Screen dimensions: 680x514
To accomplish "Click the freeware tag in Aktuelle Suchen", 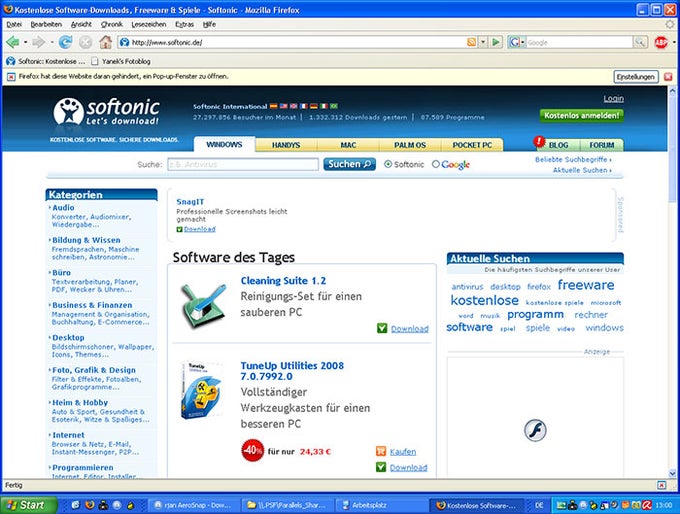I will 585,285.
